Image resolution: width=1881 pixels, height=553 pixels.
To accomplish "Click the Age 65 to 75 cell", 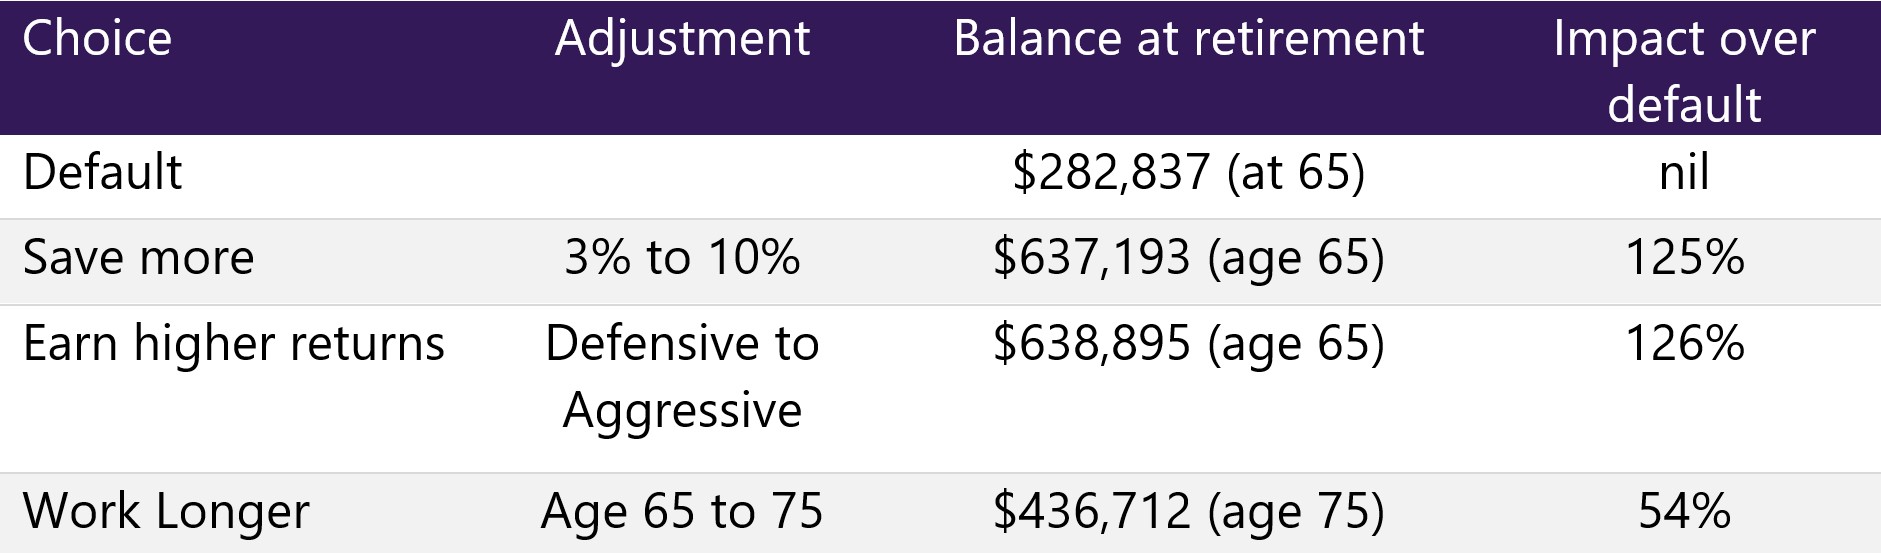I will pyautogui.click(x=682, y=513).
